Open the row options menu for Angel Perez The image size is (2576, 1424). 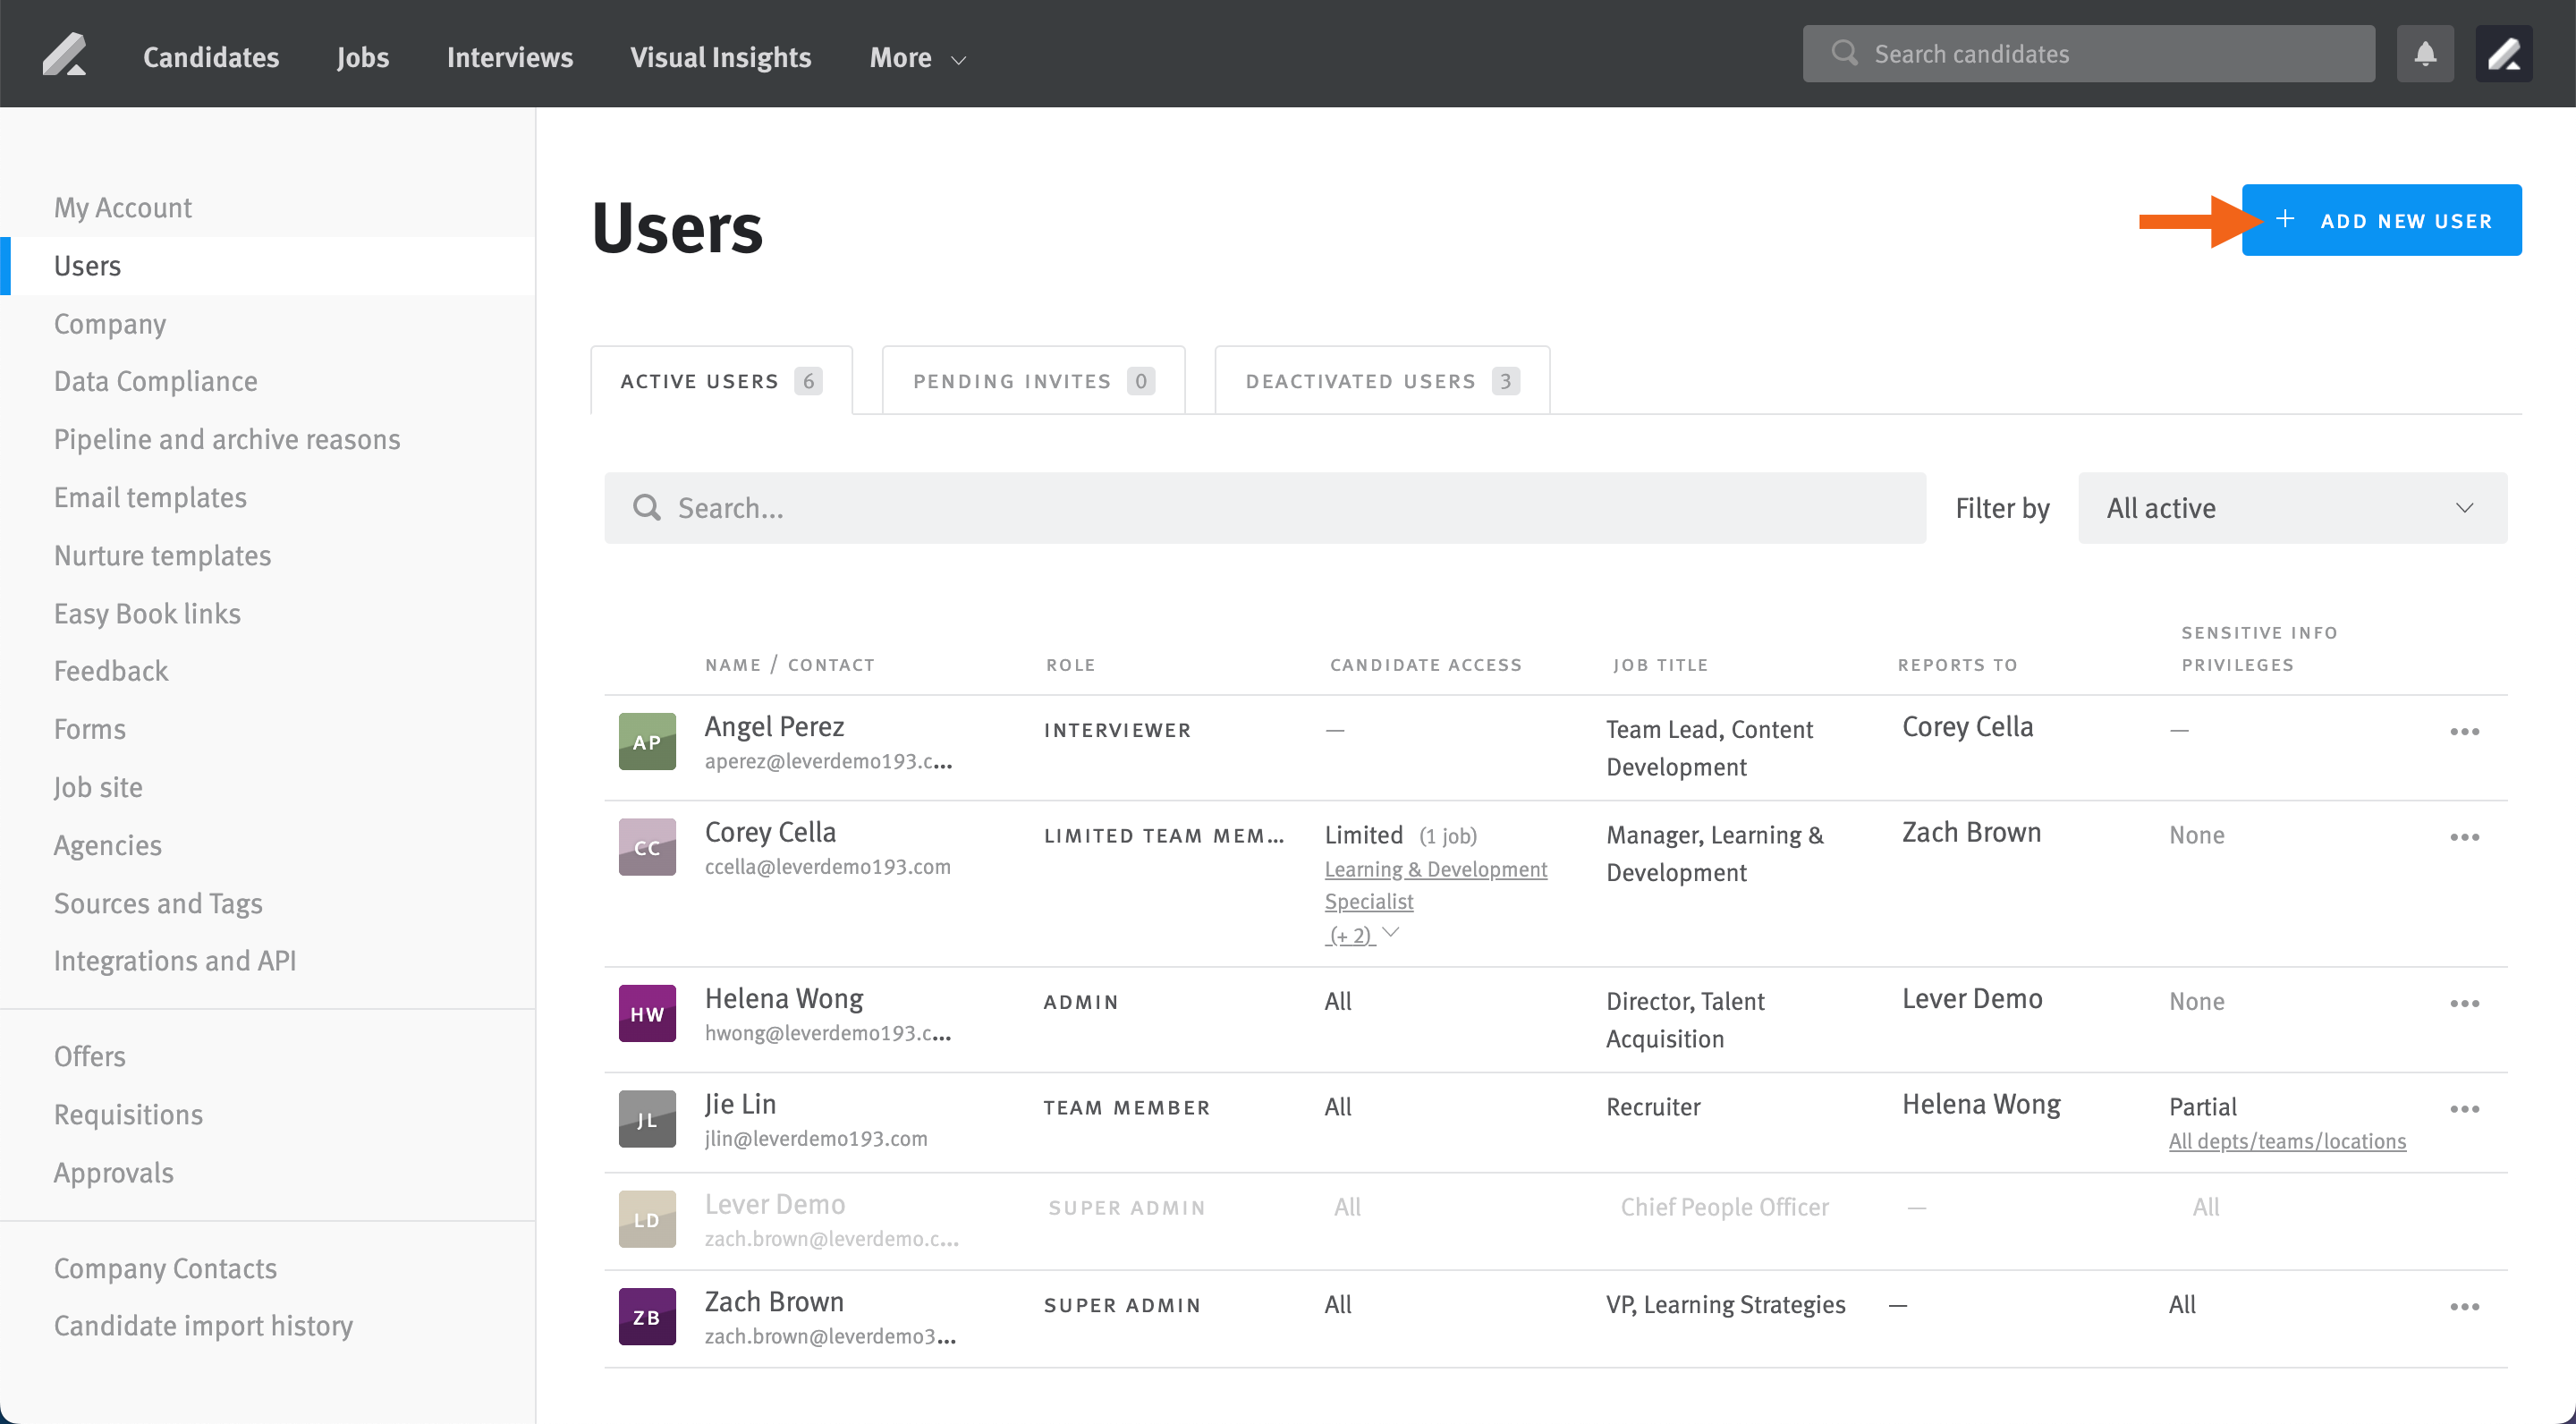[2466, 731]
